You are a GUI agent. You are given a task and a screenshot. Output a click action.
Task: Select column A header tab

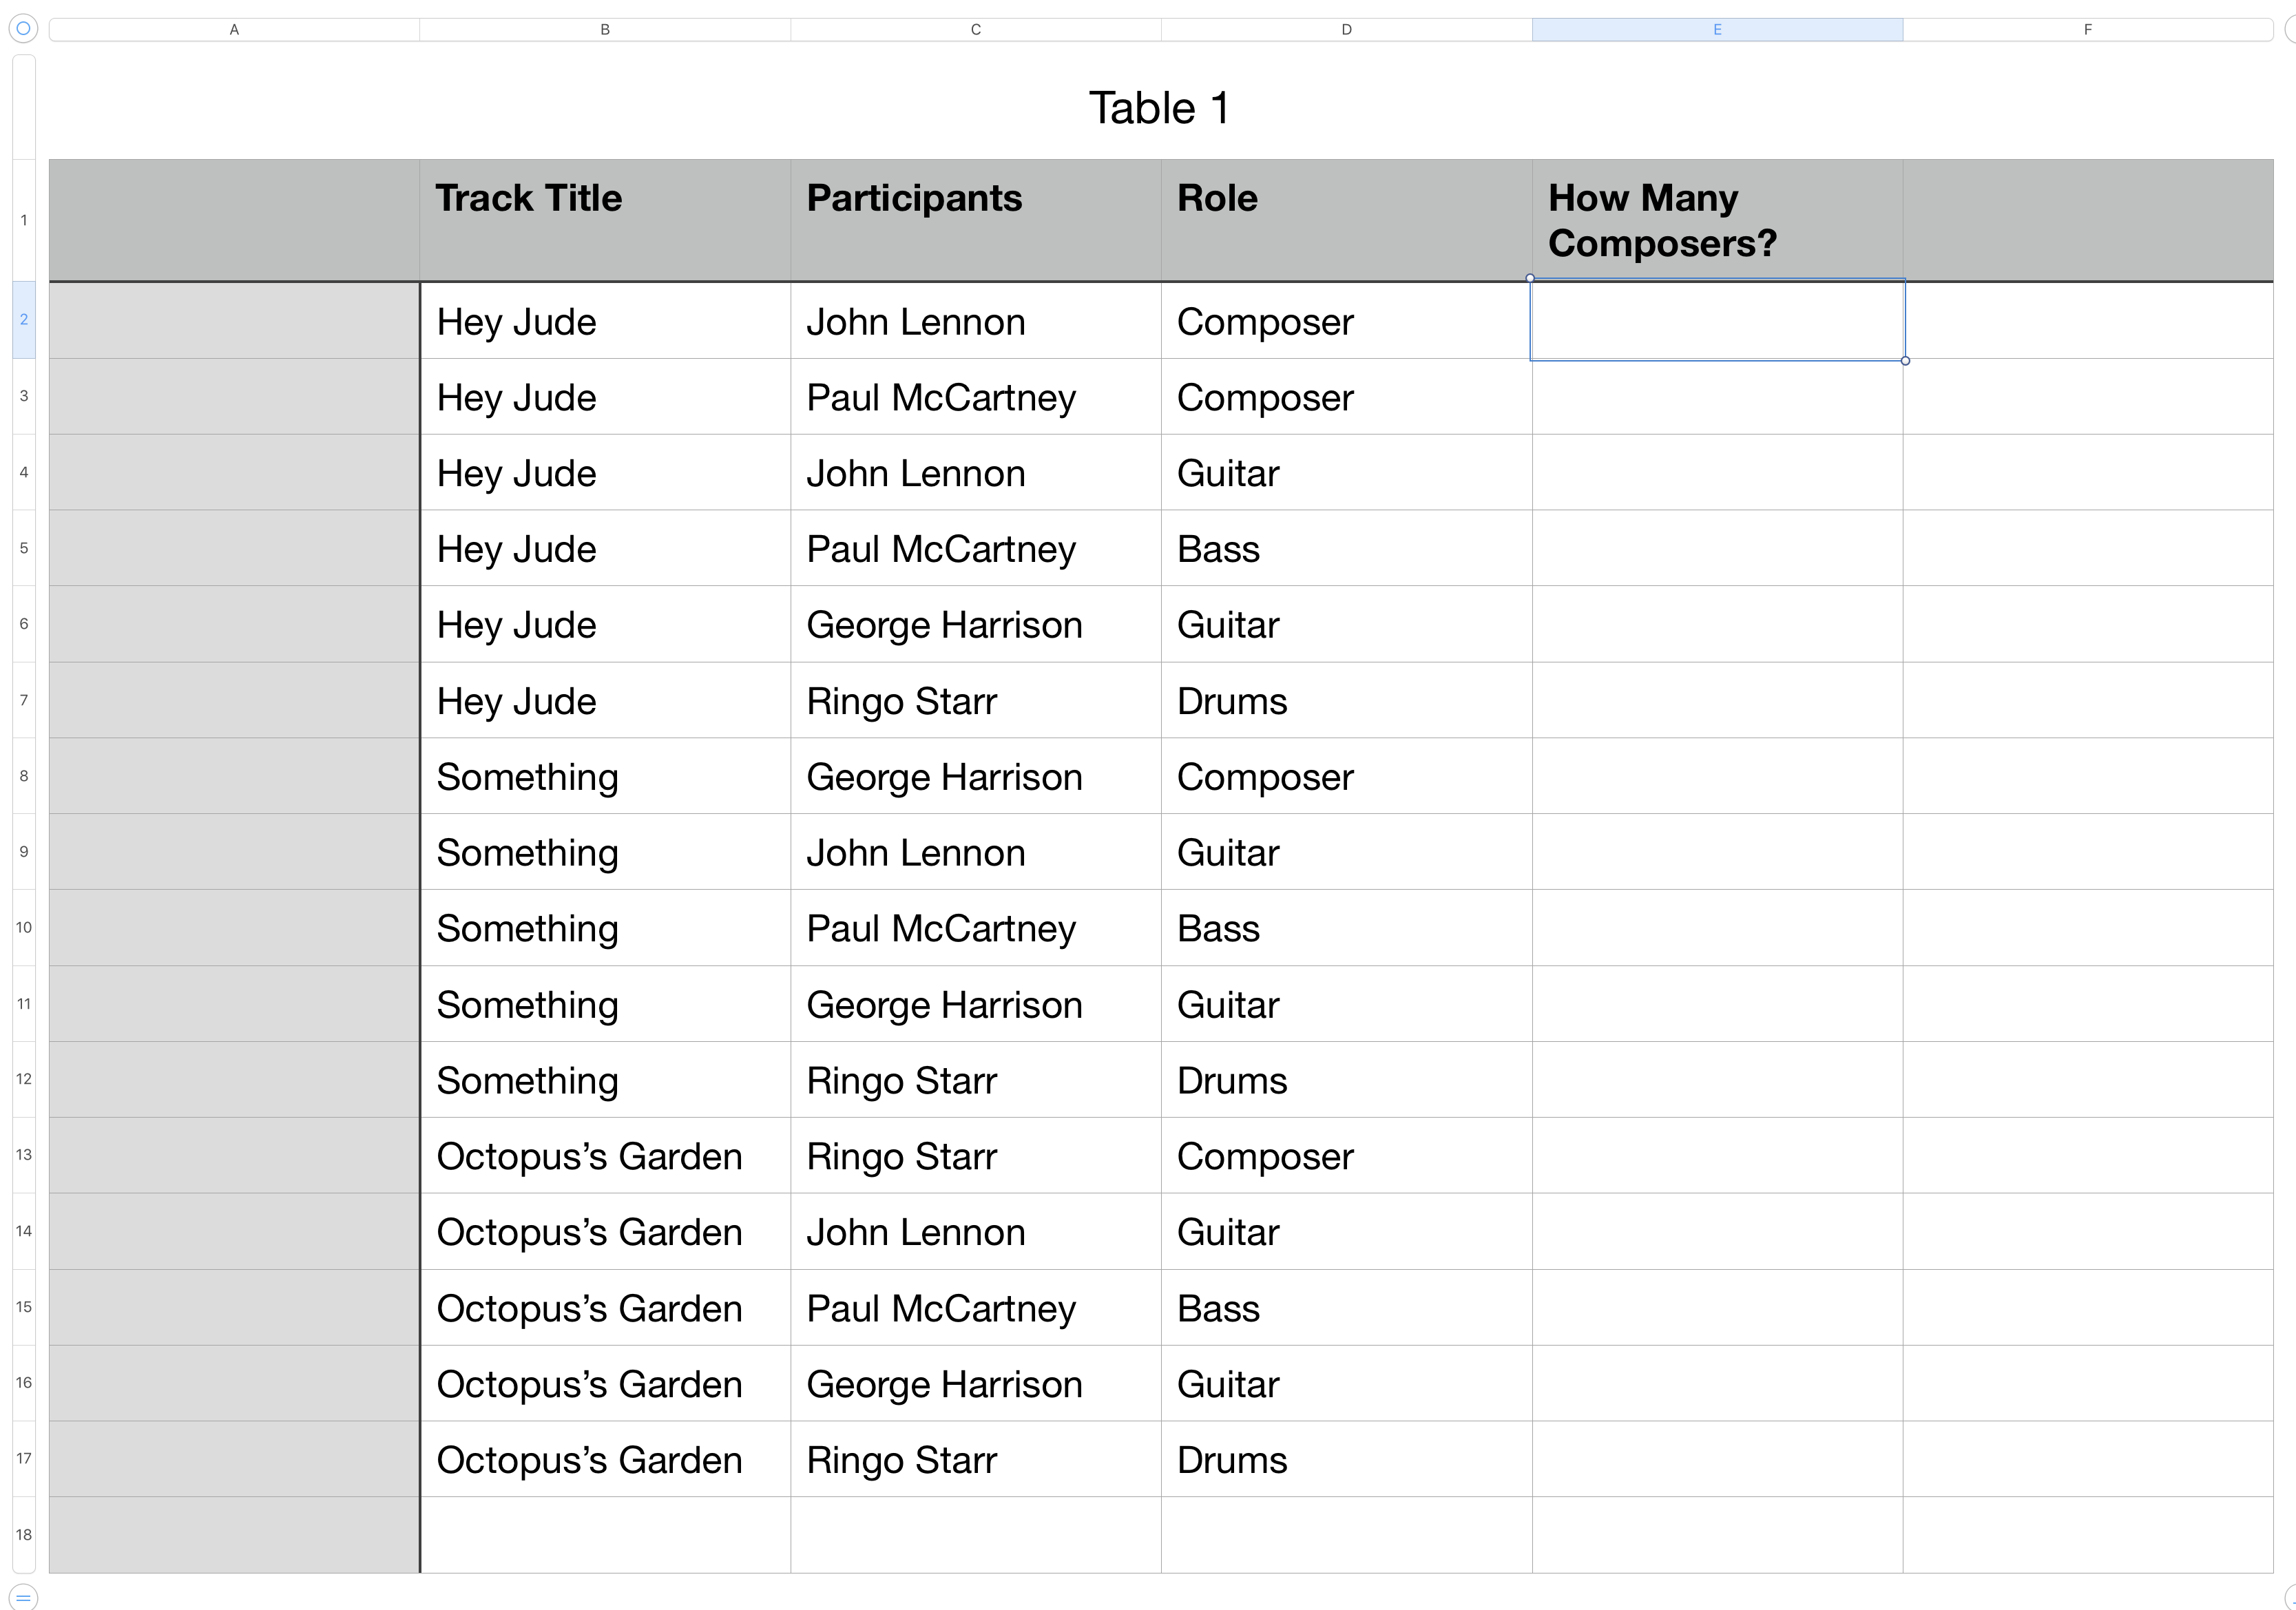(234, 30)
